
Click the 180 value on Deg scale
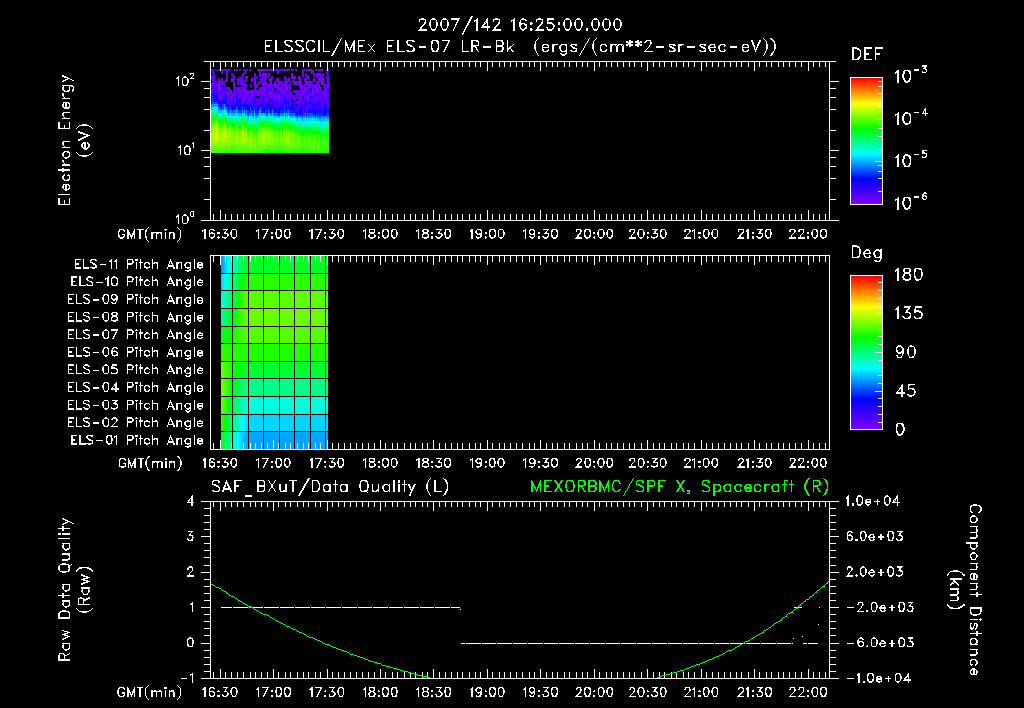(908, 275)
